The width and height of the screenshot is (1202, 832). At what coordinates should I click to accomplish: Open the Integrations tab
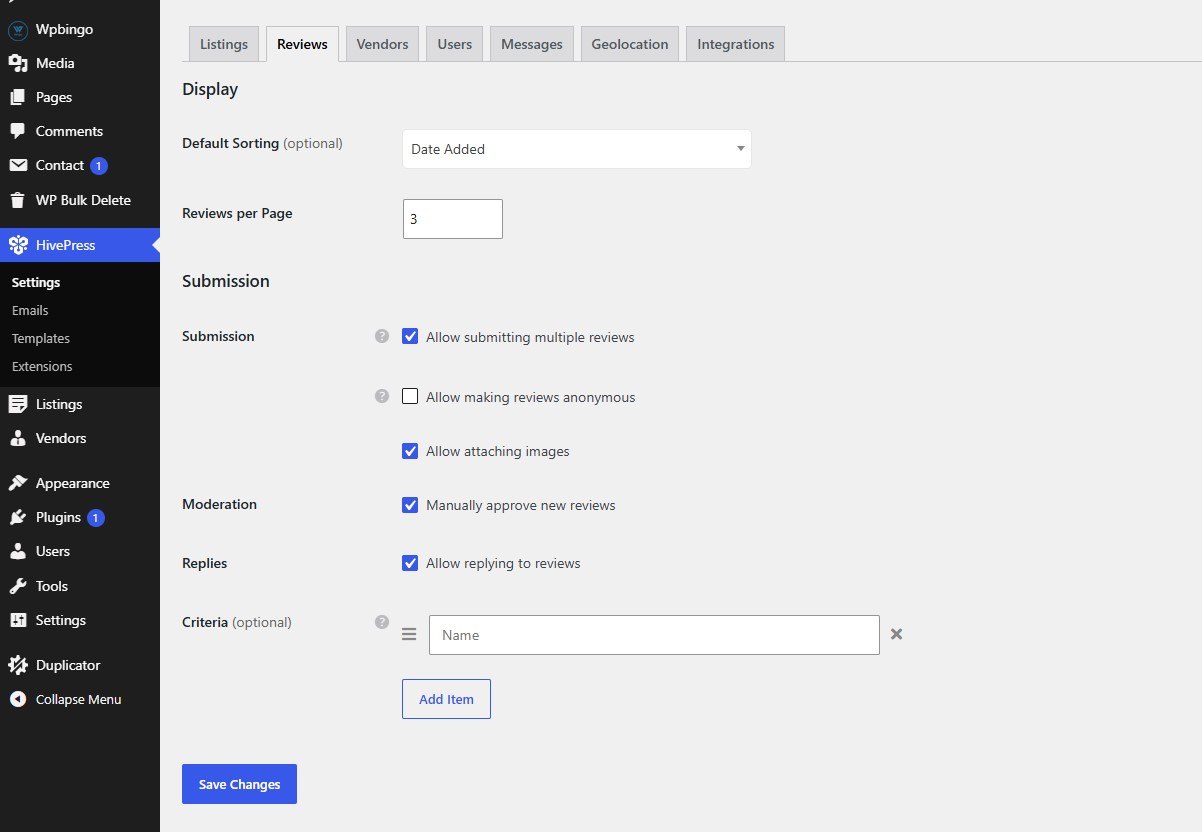click(x=736, y=44)
